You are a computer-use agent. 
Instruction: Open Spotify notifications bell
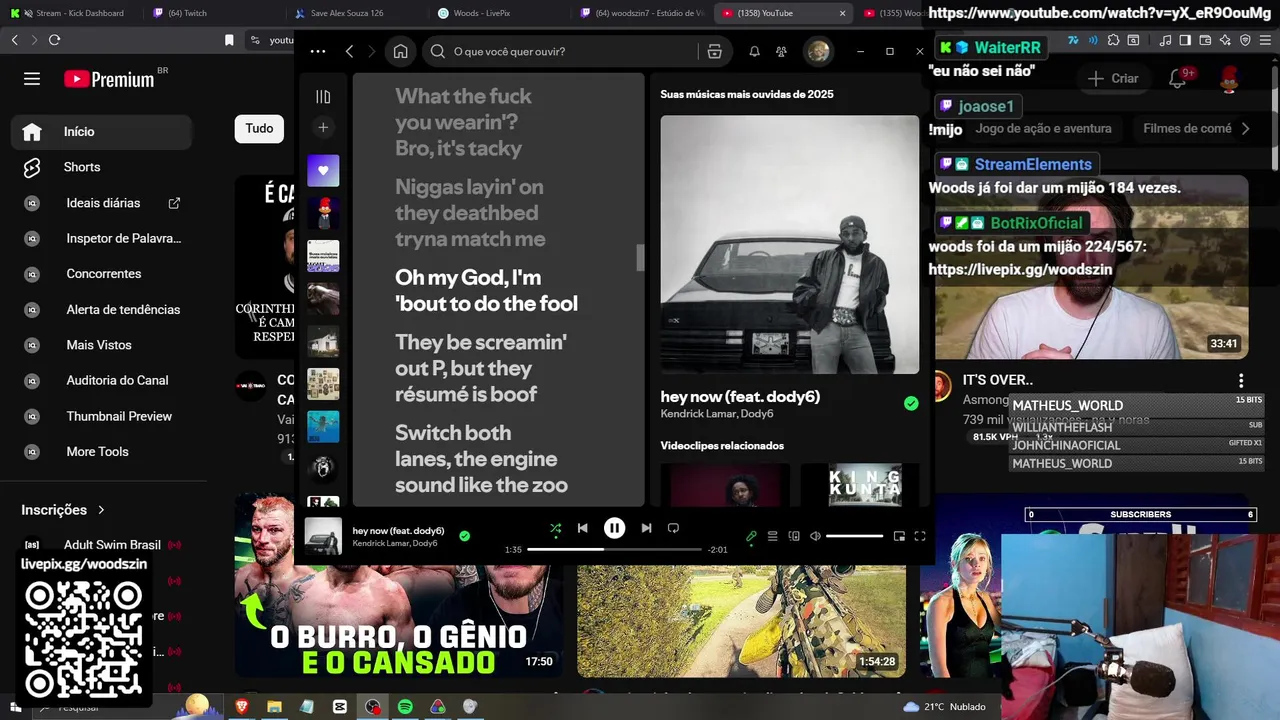point(755,51)
